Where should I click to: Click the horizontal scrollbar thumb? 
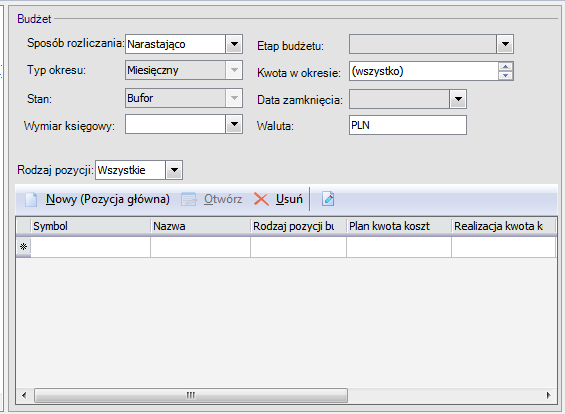191,395
